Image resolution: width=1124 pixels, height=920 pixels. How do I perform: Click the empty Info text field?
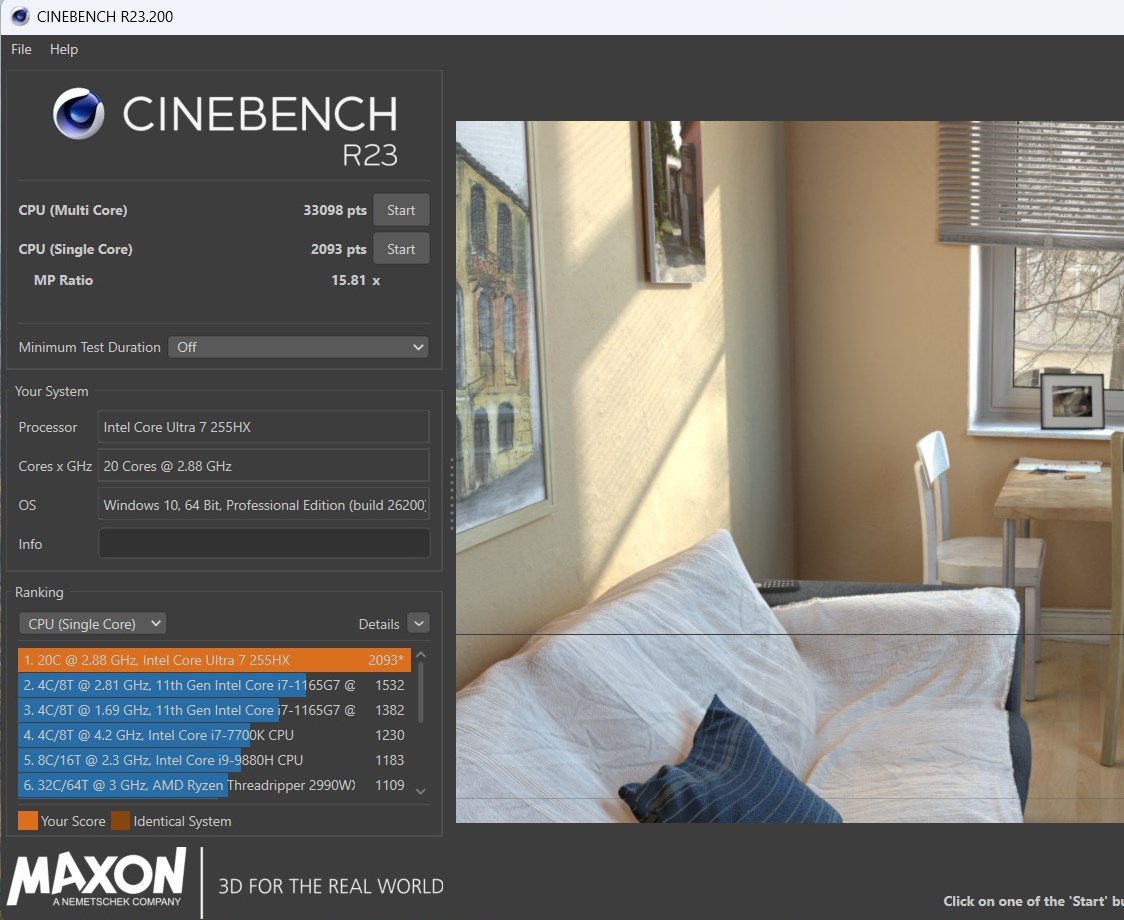tap(264, 544)
